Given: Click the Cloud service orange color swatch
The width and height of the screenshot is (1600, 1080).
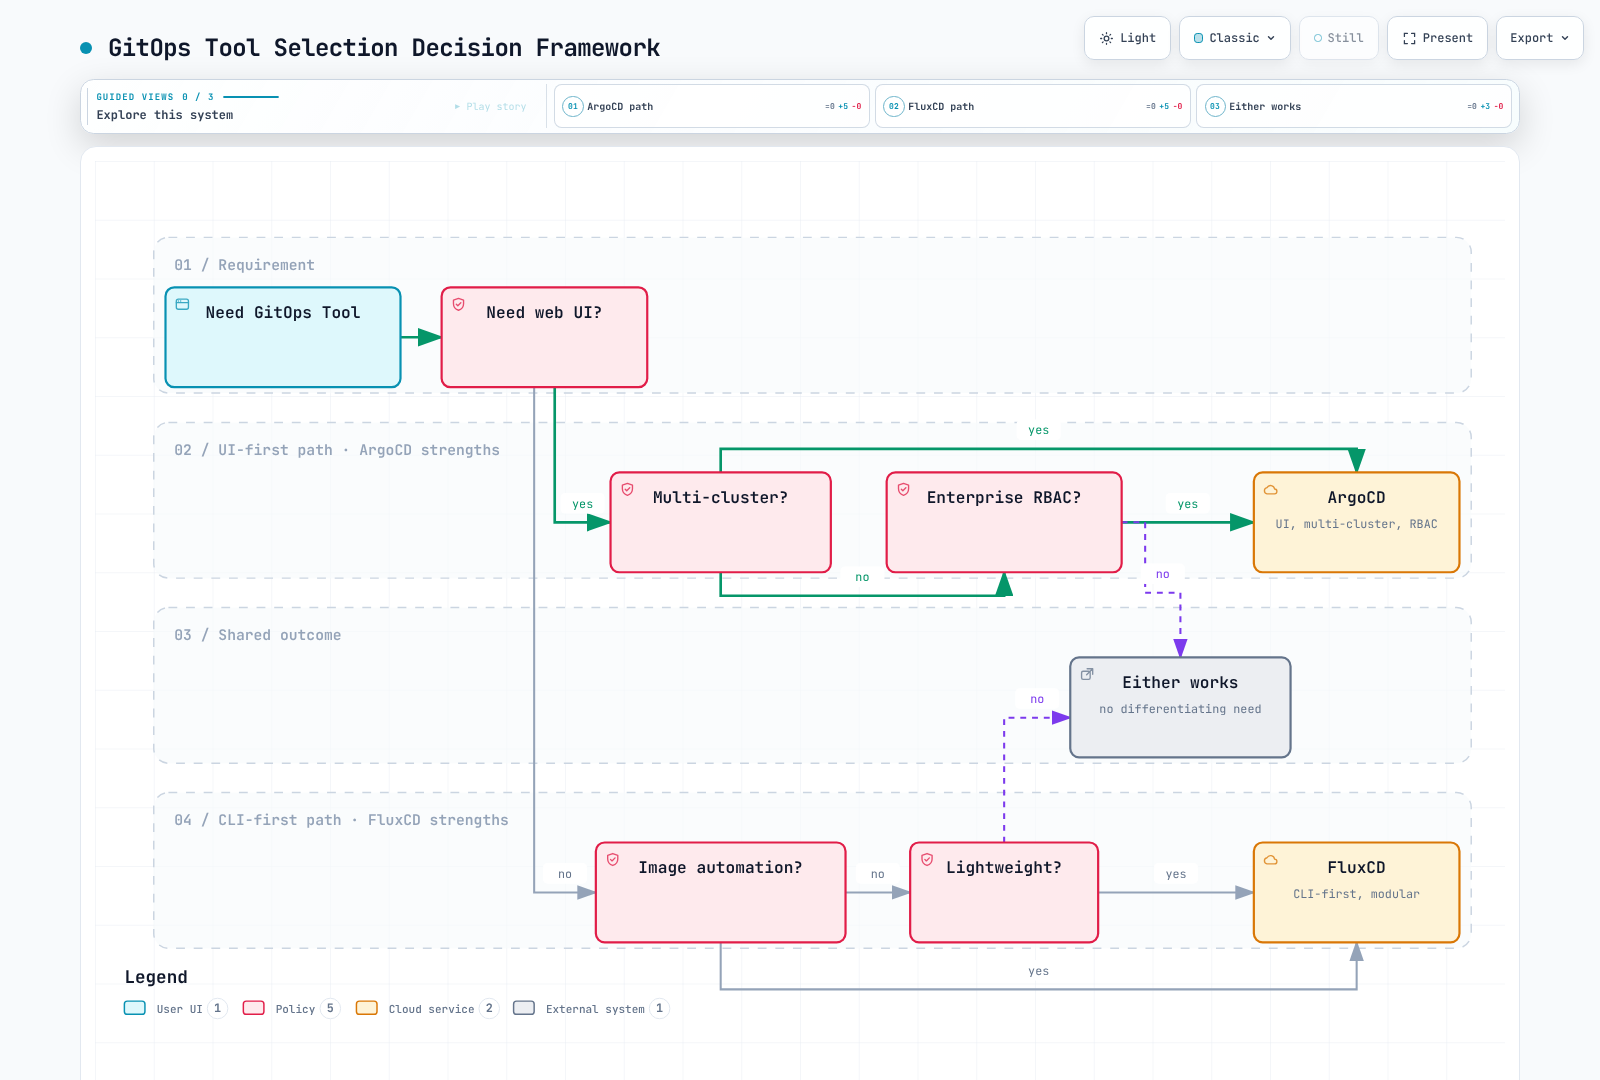Looking at the screenshot, I should click(x=367, y=1008).
